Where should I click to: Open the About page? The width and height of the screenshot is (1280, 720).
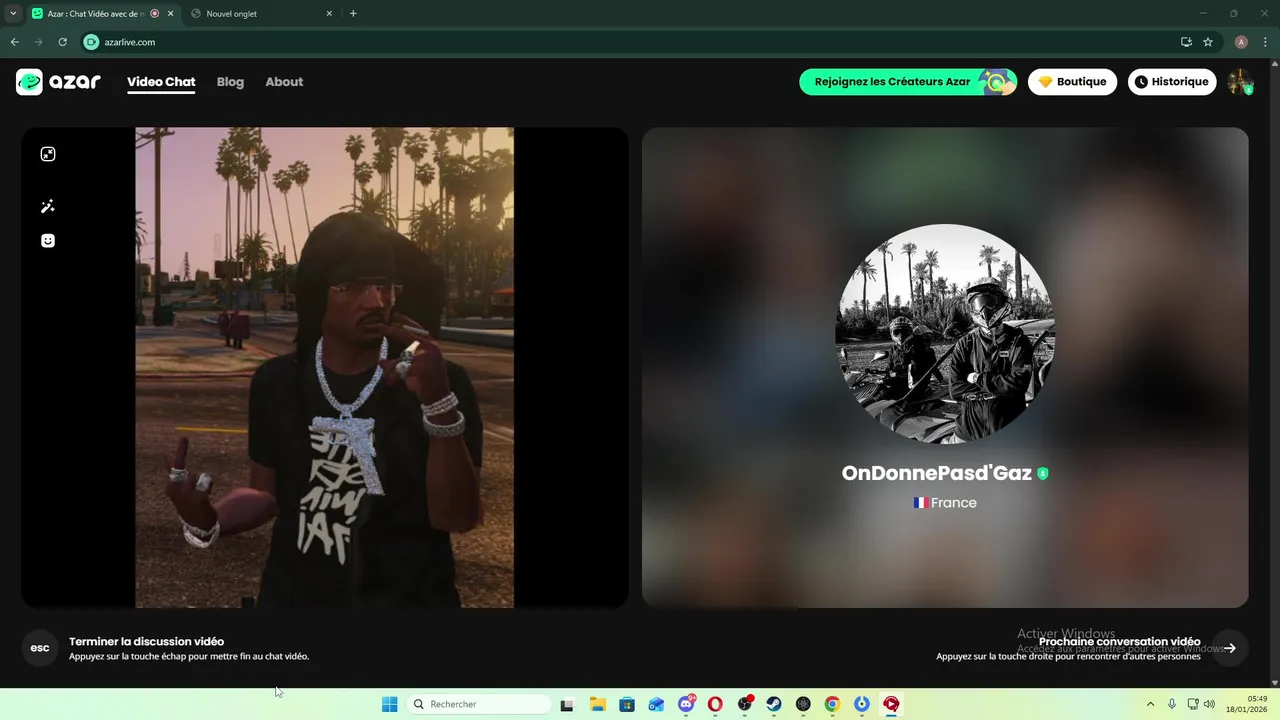point(284,82)
